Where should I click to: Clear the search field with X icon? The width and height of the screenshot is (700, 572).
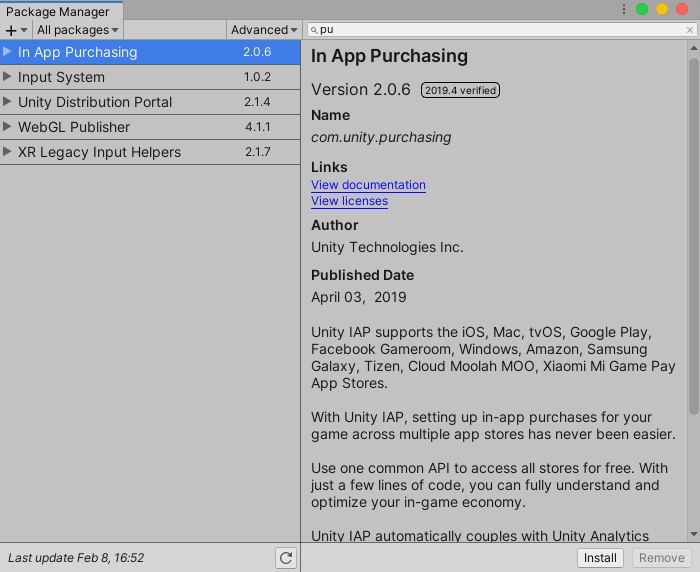pyautogui.click(x=690, y=30)
